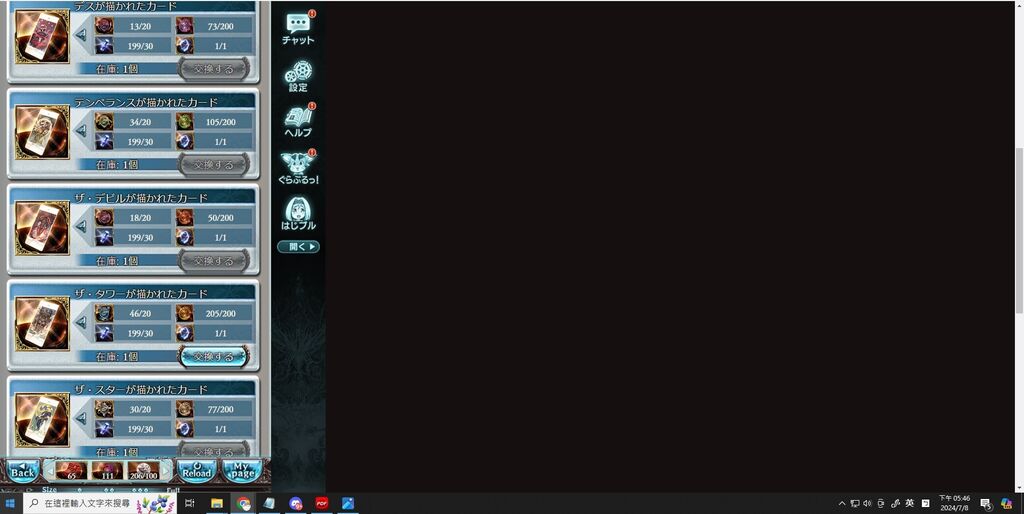
Task: Open the taskbar clock showing 下午 05:46
Action: coord(954,503)
